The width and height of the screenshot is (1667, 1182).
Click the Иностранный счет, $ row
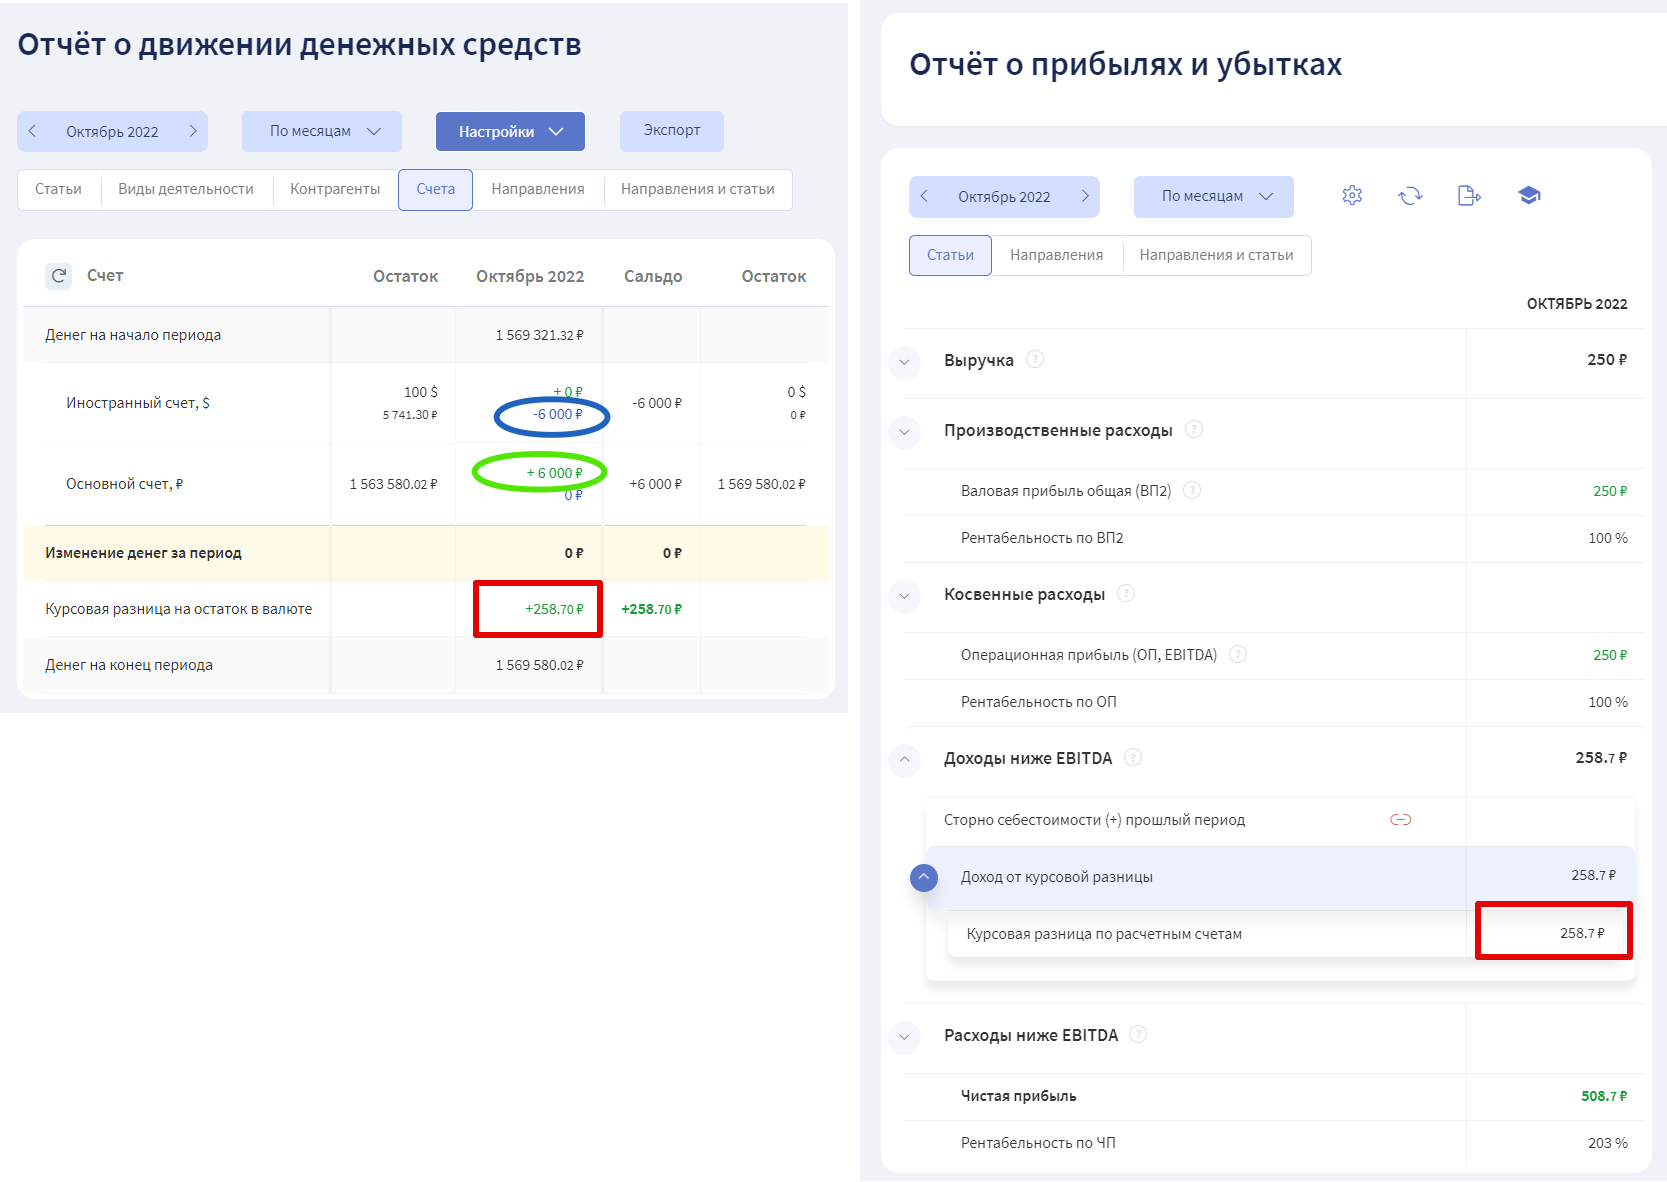(x=426, y=403)
